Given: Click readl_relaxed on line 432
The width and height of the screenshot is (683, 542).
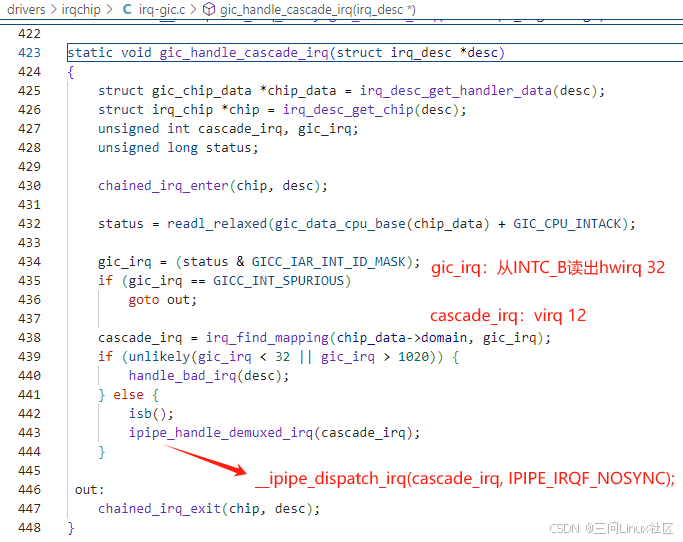Looking at the screenshot, I should pyautogui.click(x=217, y=224).
